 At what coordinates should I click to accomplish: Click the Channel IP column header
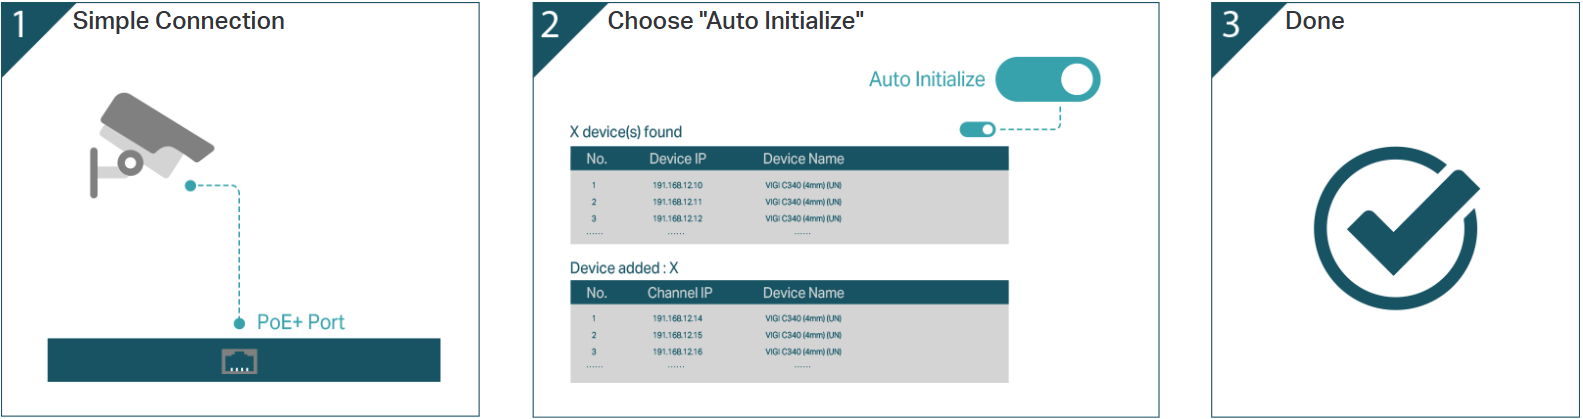[679, 293]
